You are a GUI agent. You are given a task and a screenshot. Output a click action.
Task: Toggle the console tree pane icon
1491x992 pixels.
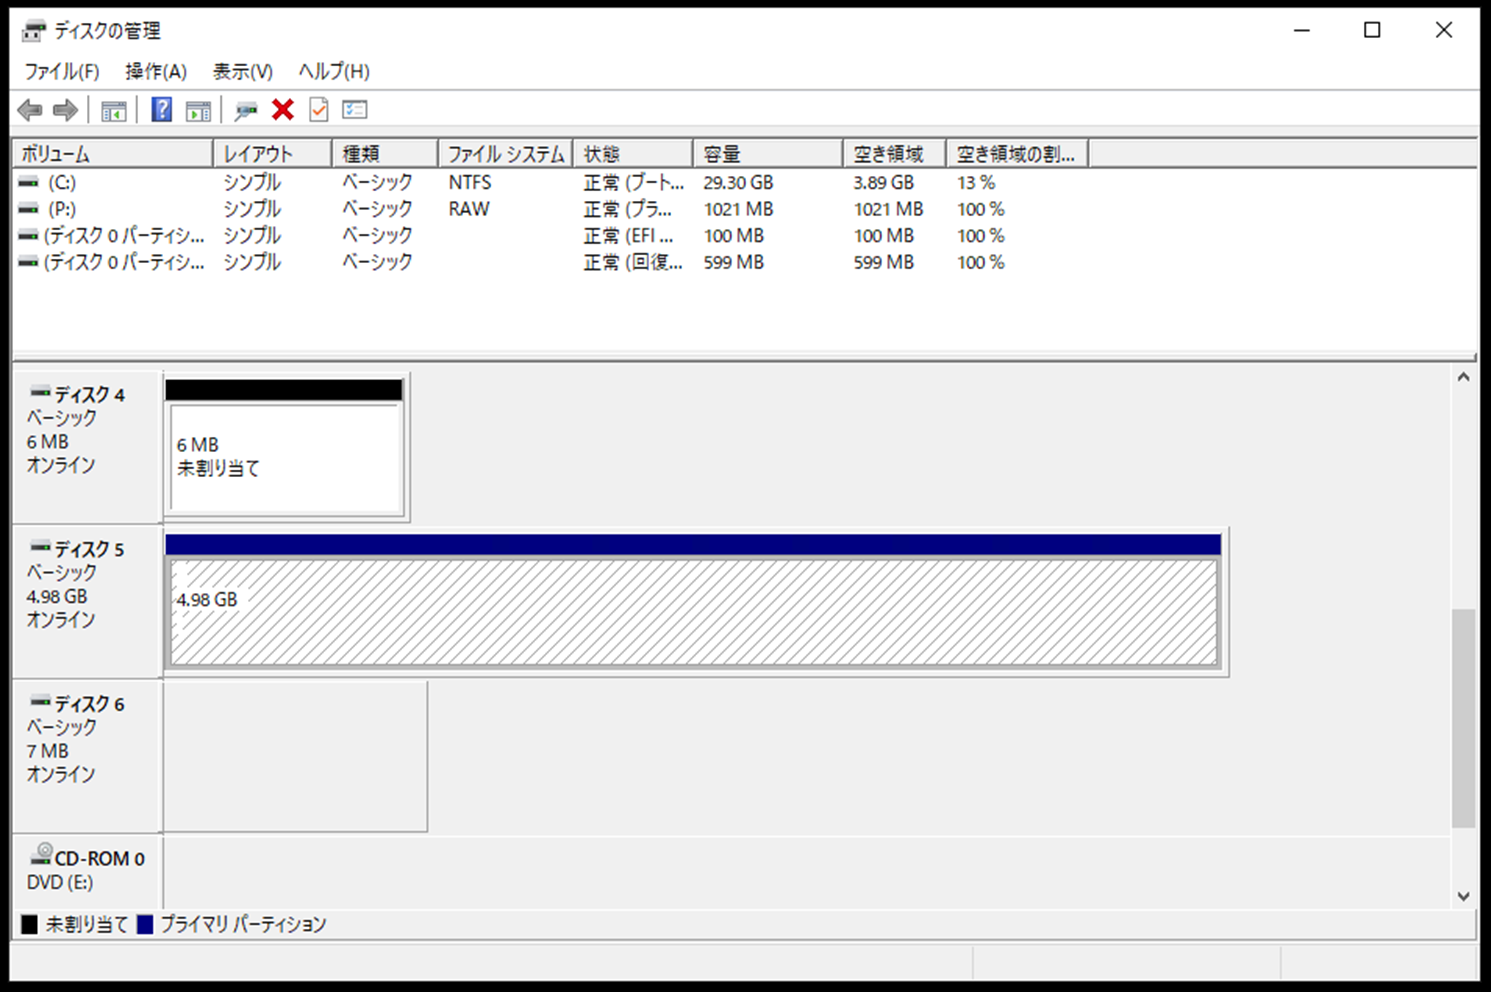tap(114, 110)
